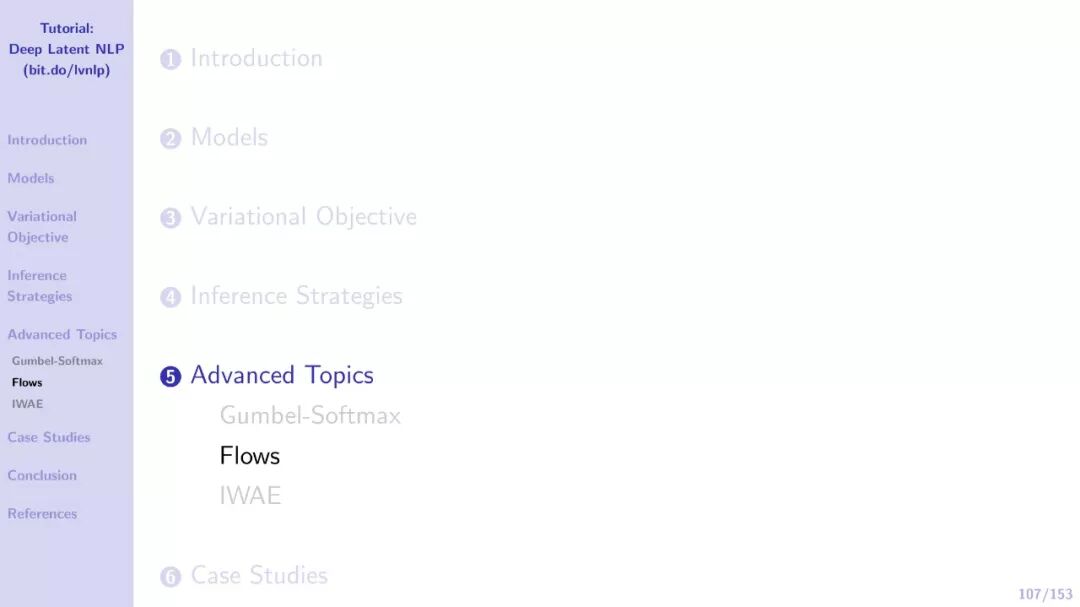Click the numbered bullet 6 beside Case Studies
1080x607 pixels.
tap(170, 577)
